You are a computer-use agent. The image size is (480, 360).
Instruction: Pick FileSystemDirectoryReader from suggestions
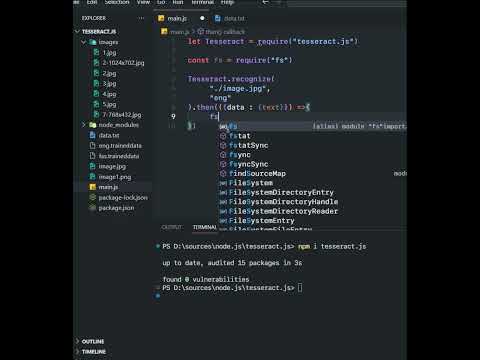coord(283,211)
